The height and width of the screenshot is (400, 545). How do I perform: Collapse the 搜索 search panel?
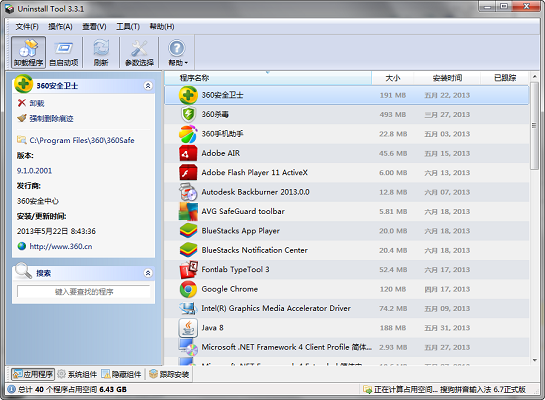point(148,273)
